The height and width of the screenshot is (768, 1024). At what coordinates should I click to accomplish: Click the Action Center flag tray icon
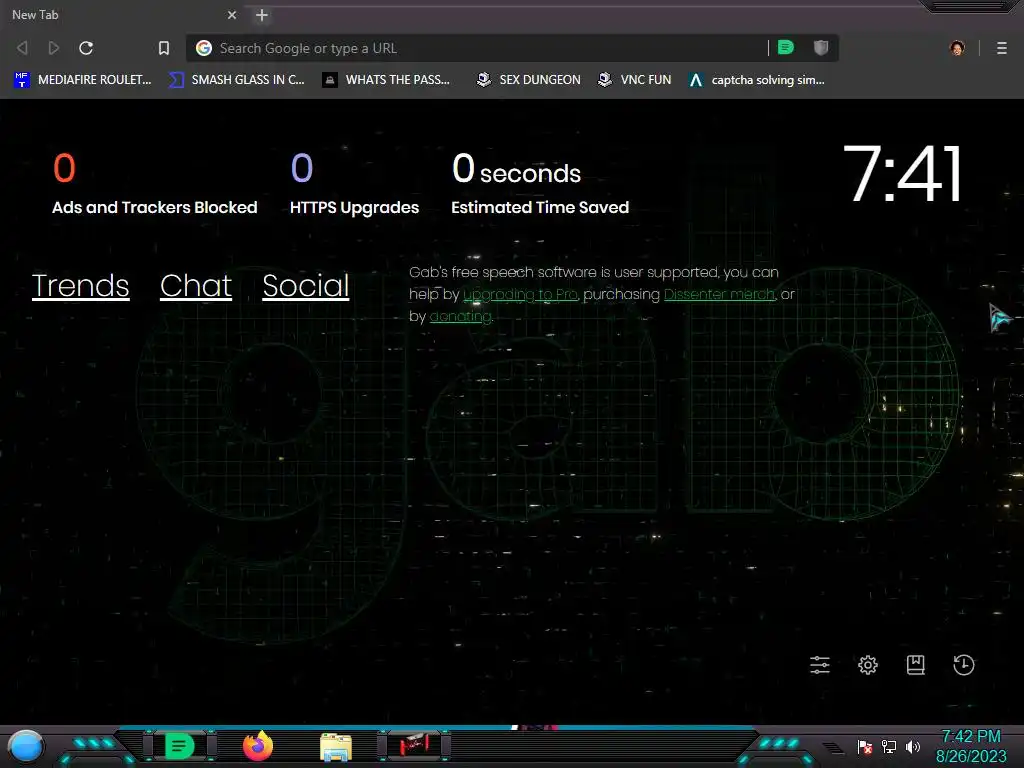865,747
